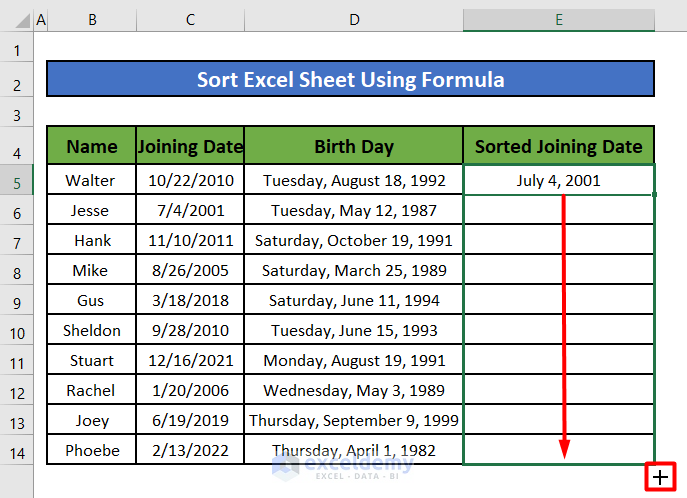687x498 pixels.
Task: Select row 2 header
Action: 17,84
